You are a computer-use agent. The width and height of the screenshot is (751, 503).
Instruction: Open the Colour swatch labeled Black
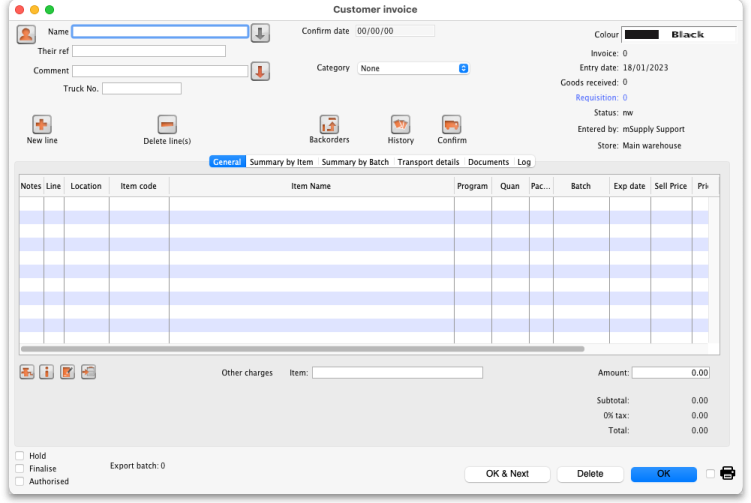(664, 34)
